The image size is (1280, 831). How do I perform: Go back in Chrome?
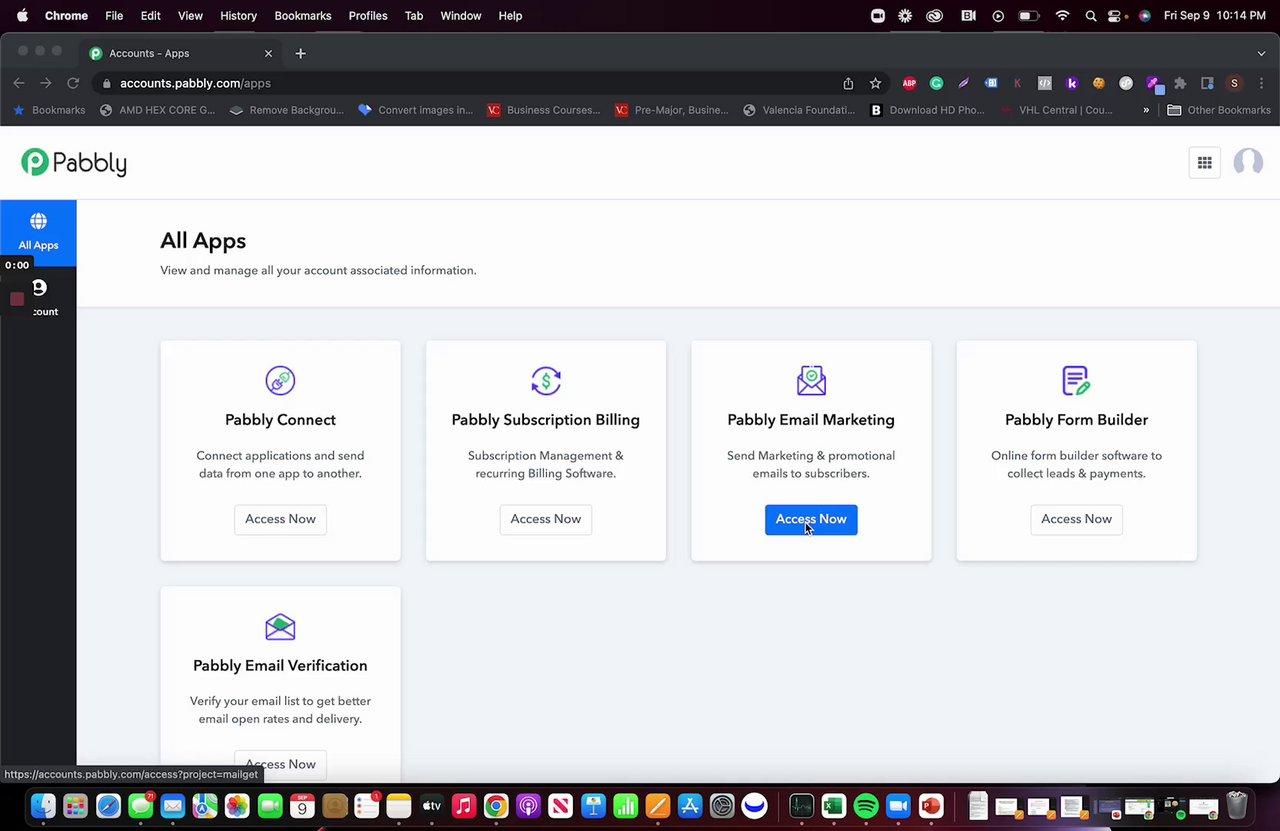(19, 83)
